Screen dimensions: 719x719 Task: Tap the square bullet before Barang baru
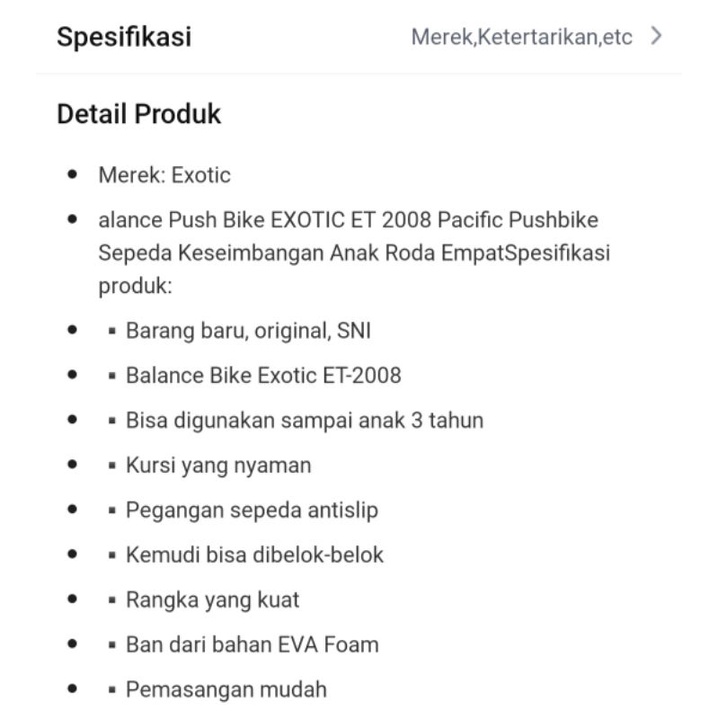pos(112,331)
